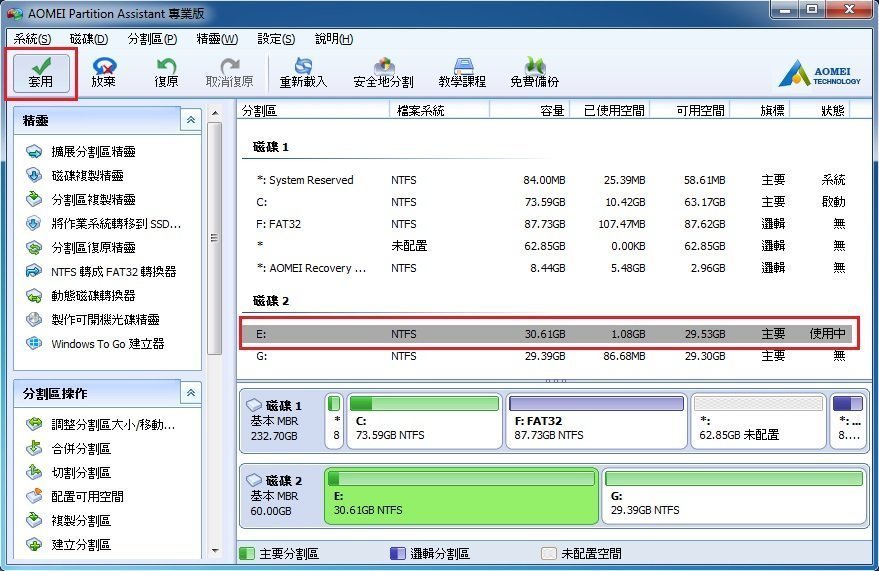Select 62.85GB 未配置 block in disk map
Screen dimensions: 879x571
tap(758, 421)
